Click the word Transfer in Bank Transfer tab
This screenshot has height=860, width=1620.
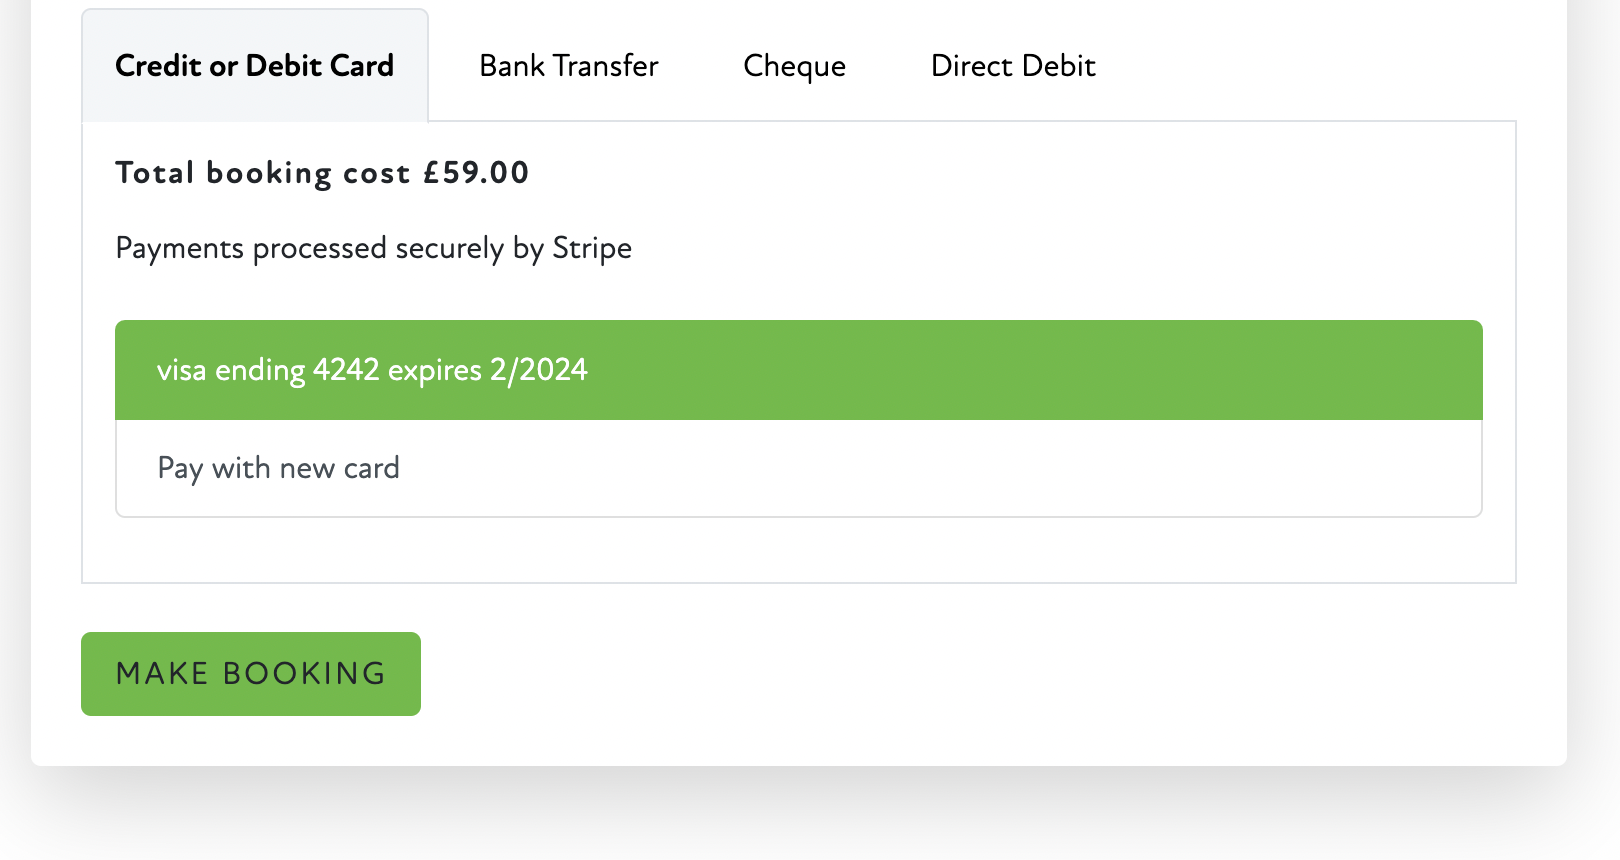[x=605, y=66]
